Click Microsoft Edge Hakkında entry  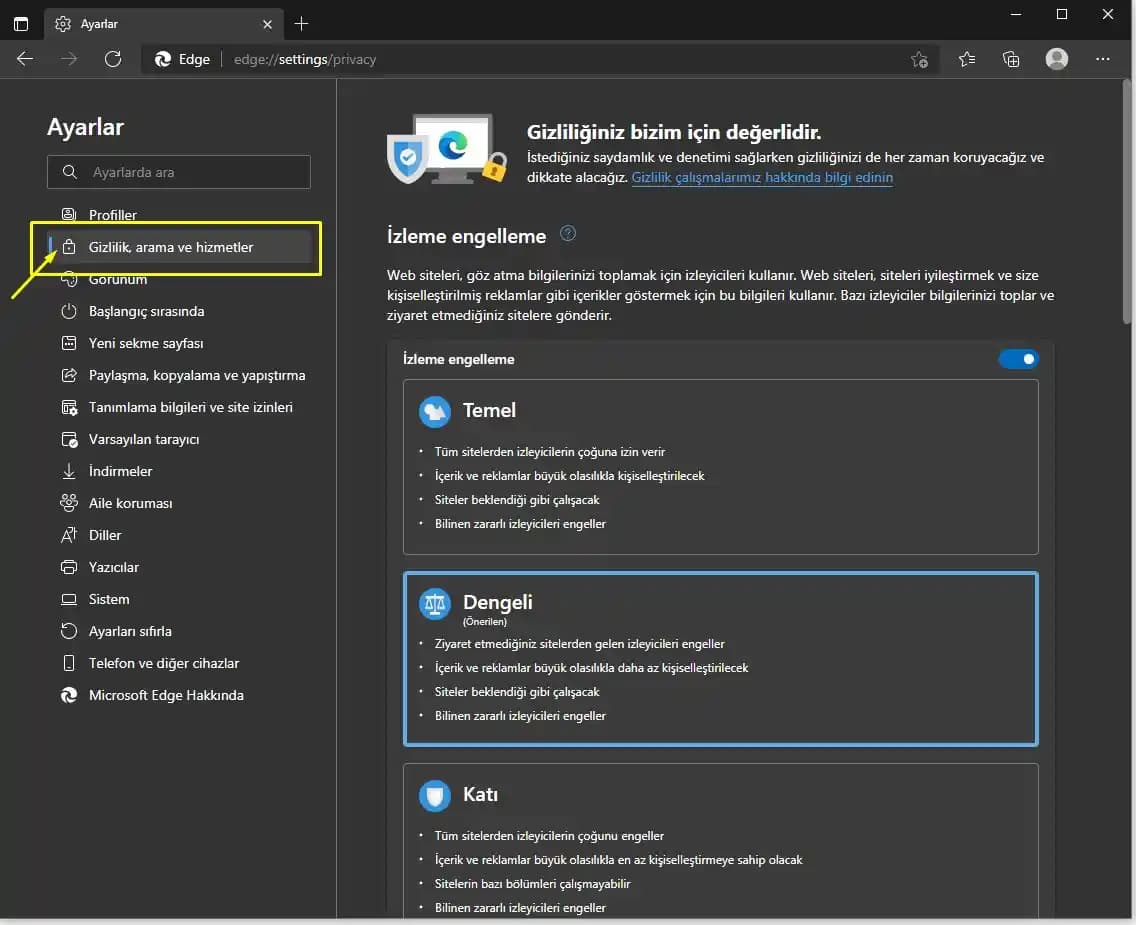(x=165, y=695)
